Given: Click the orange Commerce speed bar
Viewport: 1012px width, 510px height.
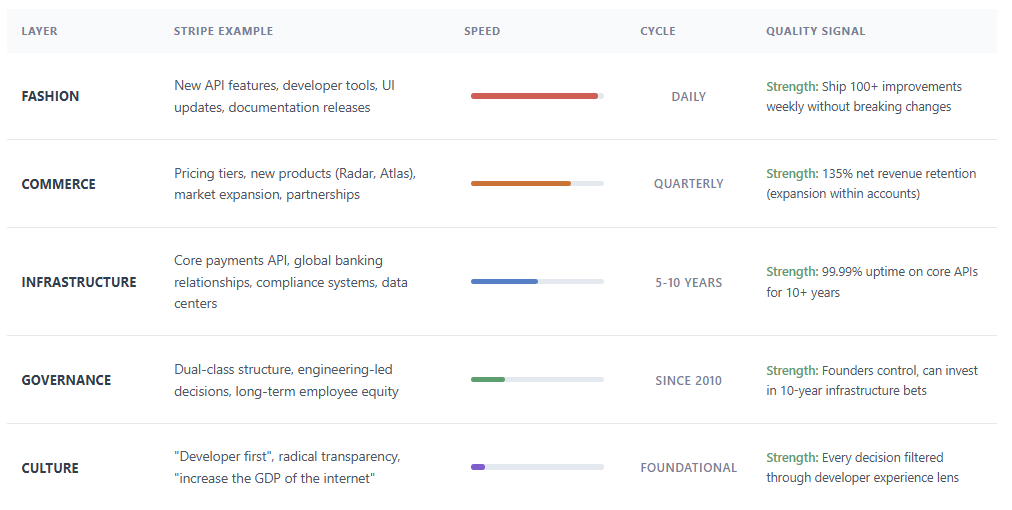Looking at the screenshot, I should tap(521, 184).
